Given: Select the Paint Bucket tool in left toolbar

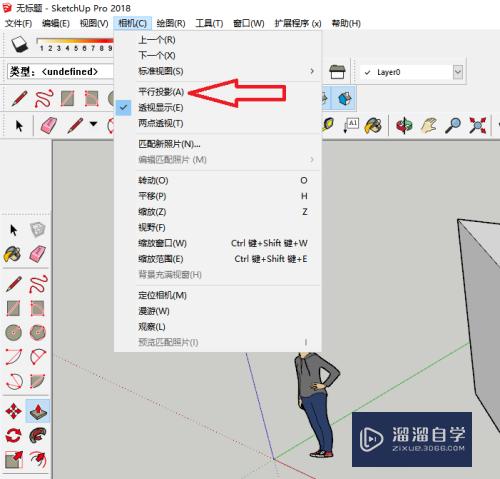Looking at the screenshot, I should (x=13, y=254).
